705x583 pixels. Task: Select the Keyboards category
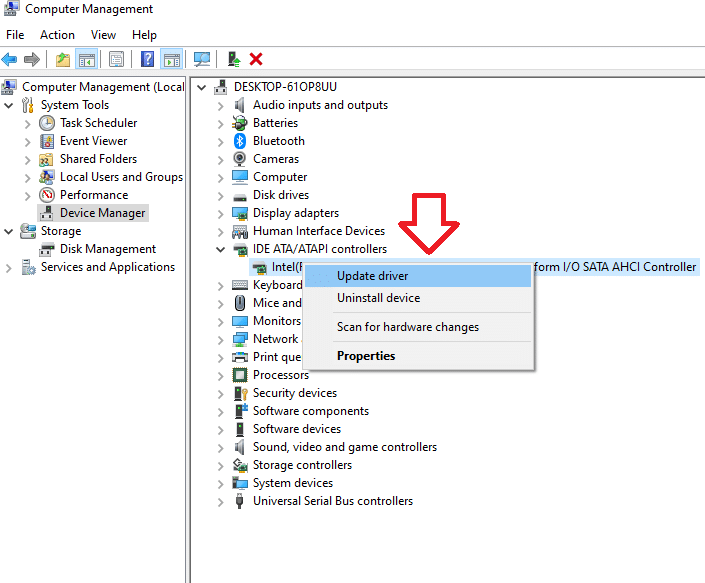pyautogui.click(x=277, y=285)
